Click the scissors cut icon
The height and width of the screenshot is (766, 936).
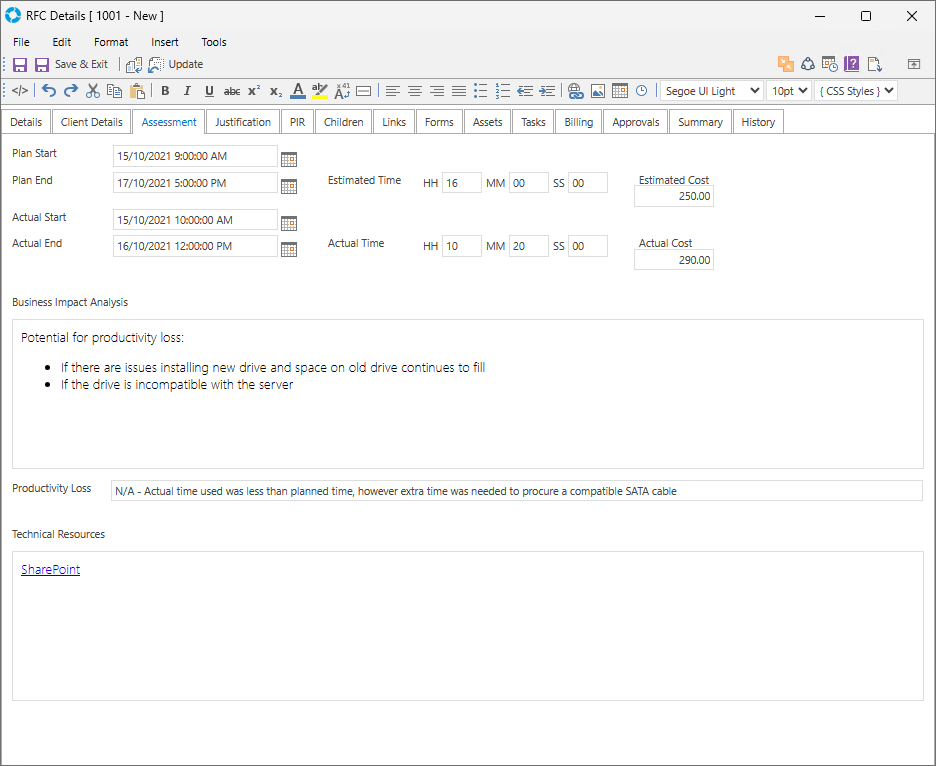tap(93, 91)
